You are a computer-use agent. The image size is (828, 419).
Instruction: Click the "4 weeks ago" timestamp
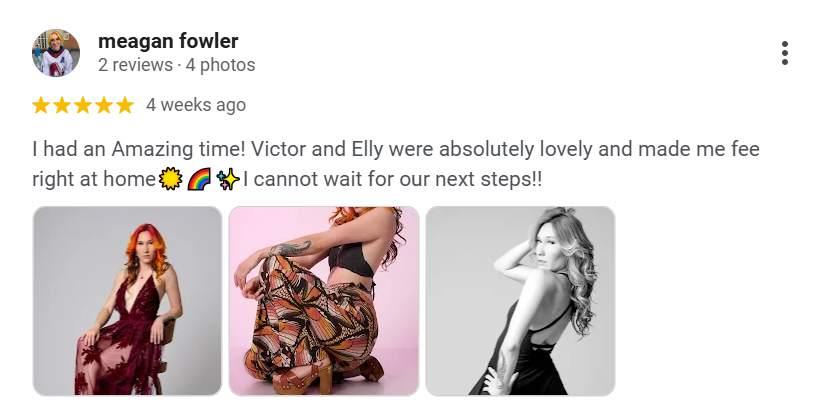(196, 105)
